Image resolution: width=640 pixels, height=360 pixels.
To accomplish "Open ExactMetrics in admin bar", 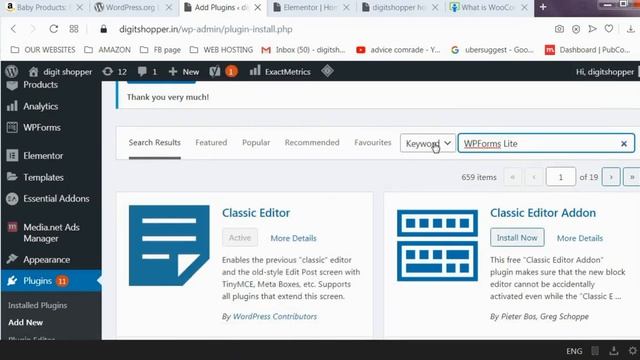I will pos(280,72).
